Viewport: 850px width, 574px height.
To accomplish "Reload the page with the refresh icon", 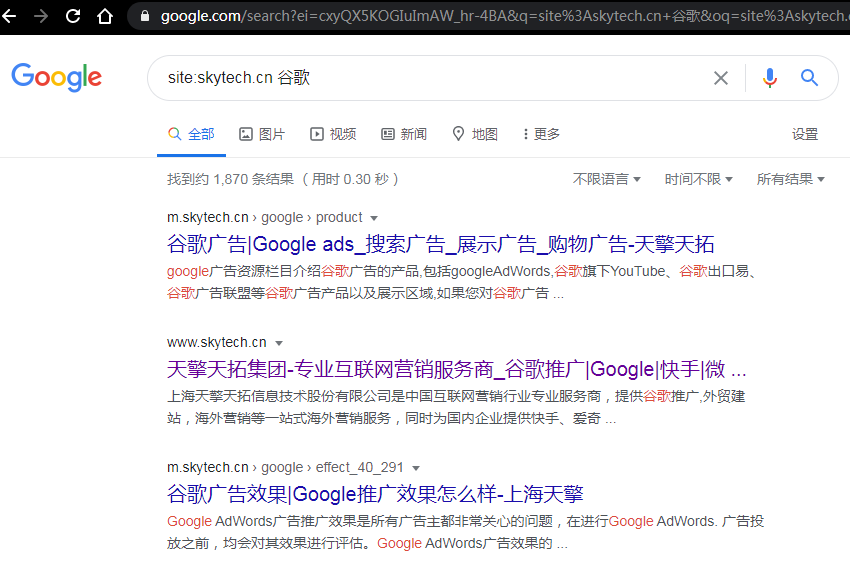I will (73, 16).
